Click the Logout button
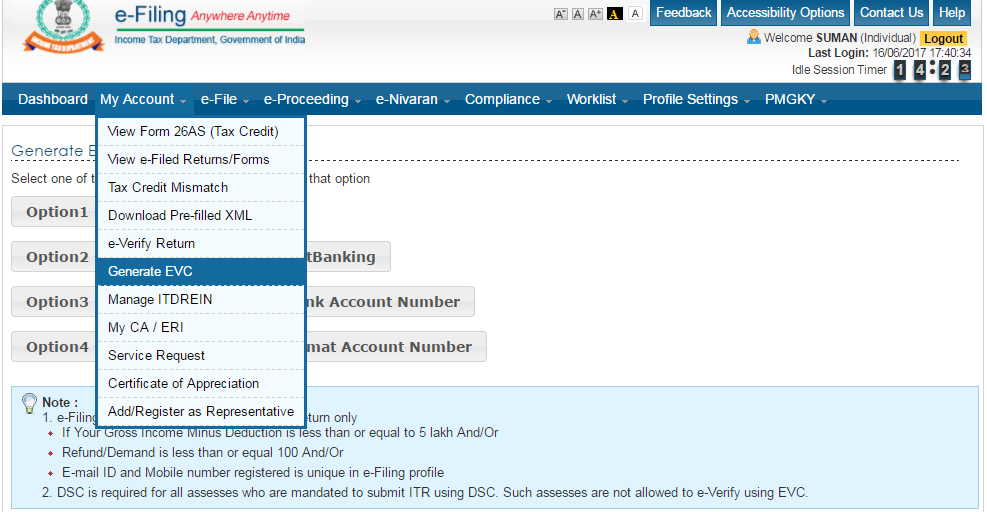 [x=943, y=39]
